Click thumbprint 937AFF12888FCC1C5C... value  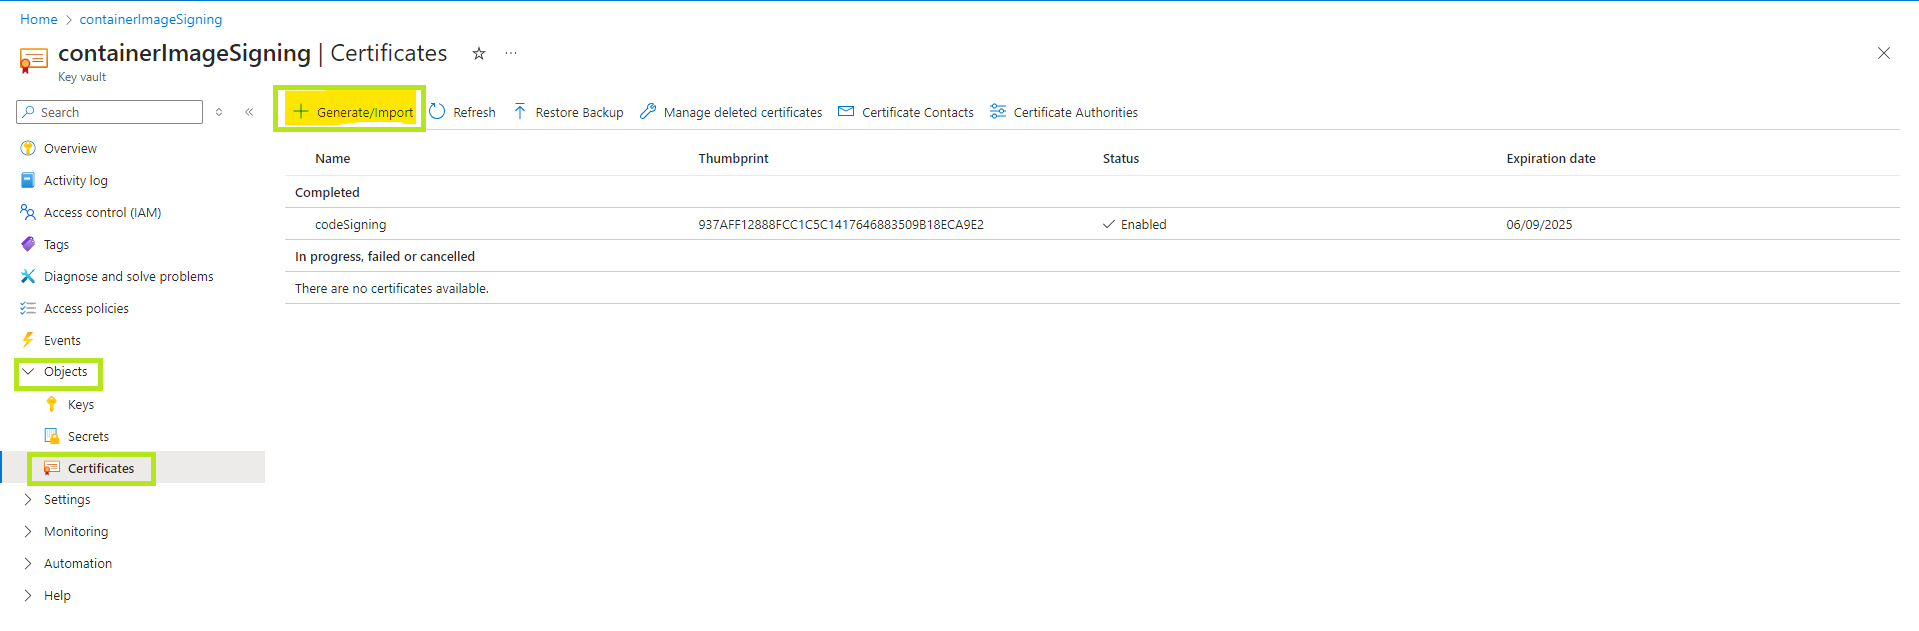click(x=841, y=224)
